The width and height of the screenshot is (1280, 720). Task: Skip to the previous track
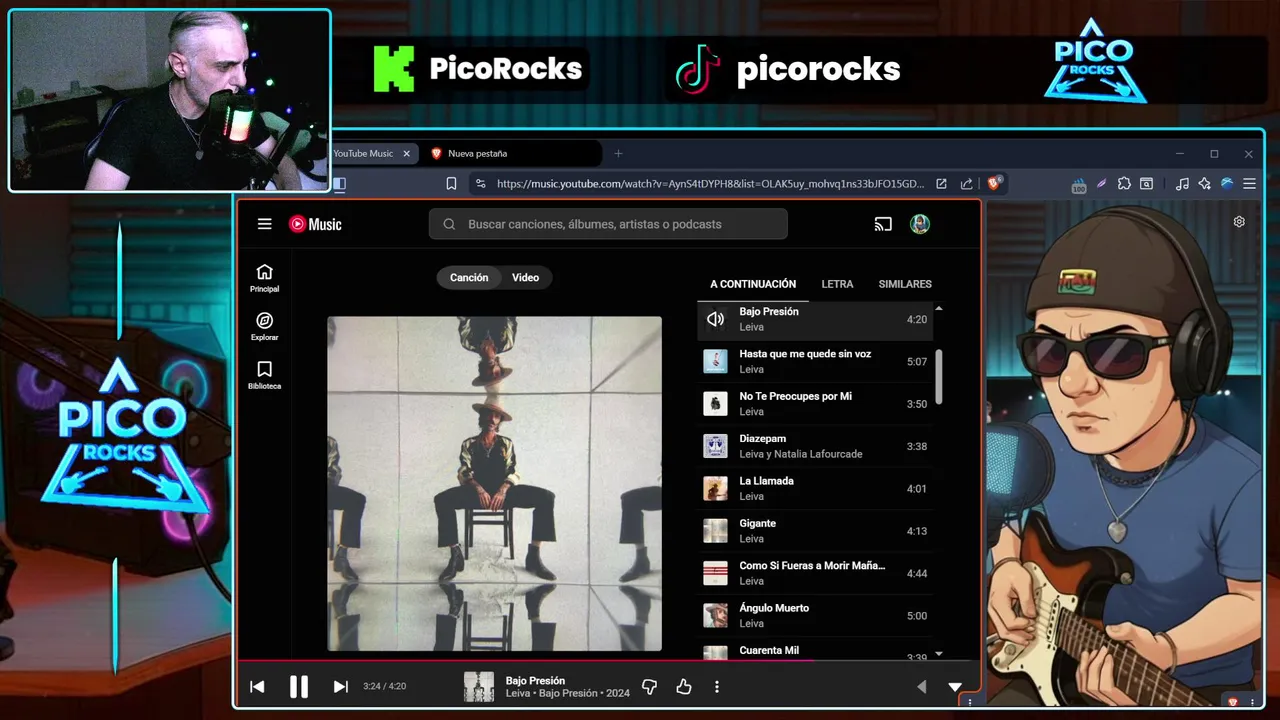click(x=257, y=686)
